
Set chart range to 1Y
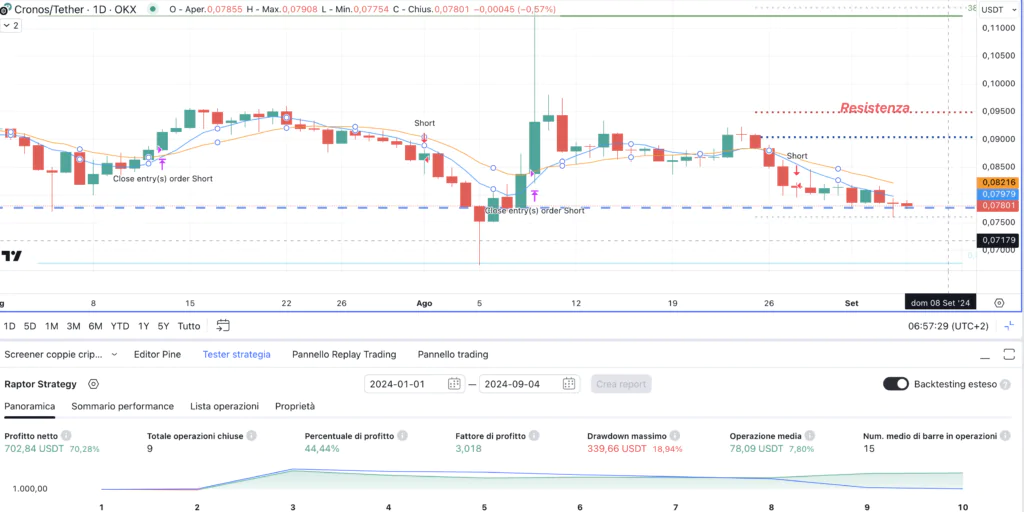[x=144, y=326]
